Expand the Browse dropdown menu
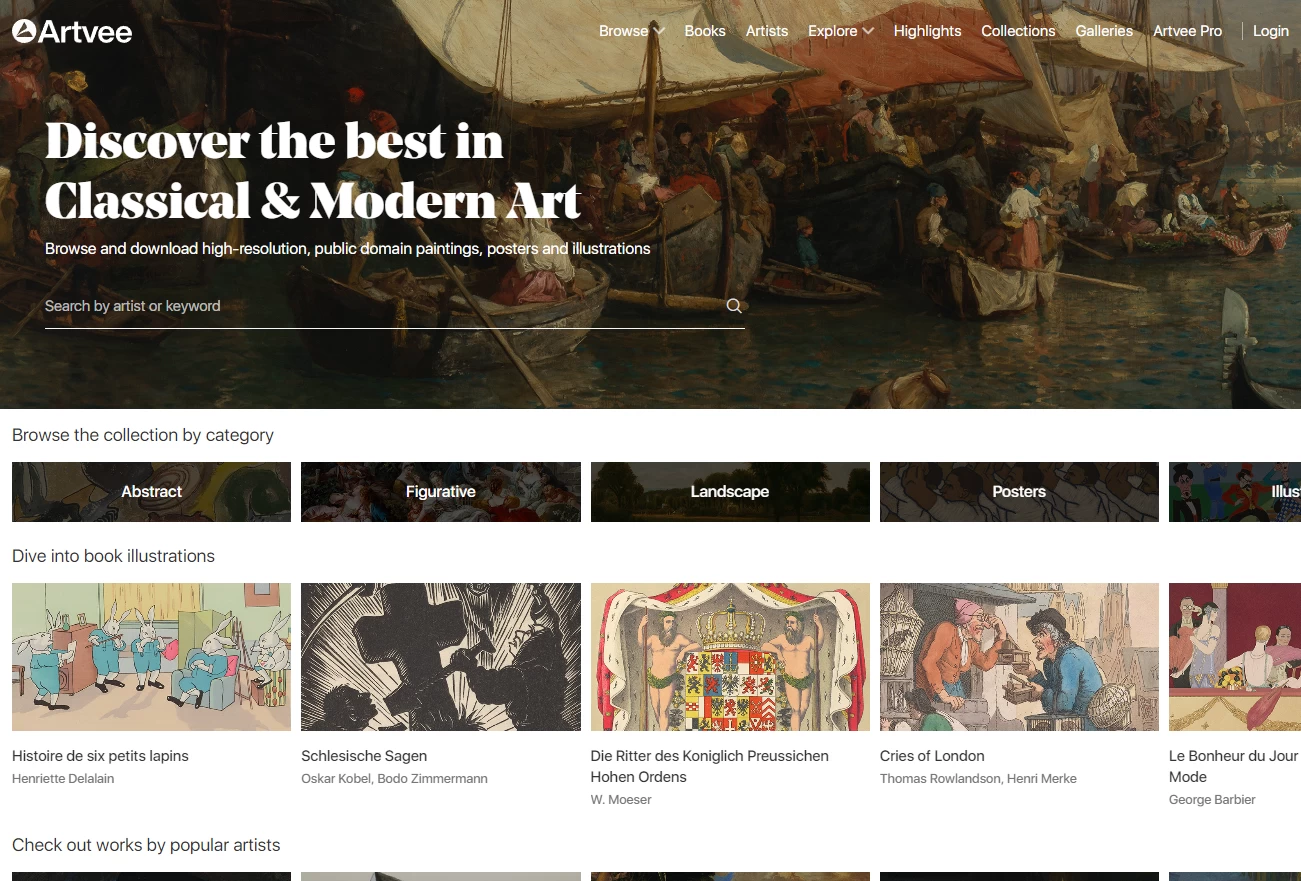 coord(632,31)
